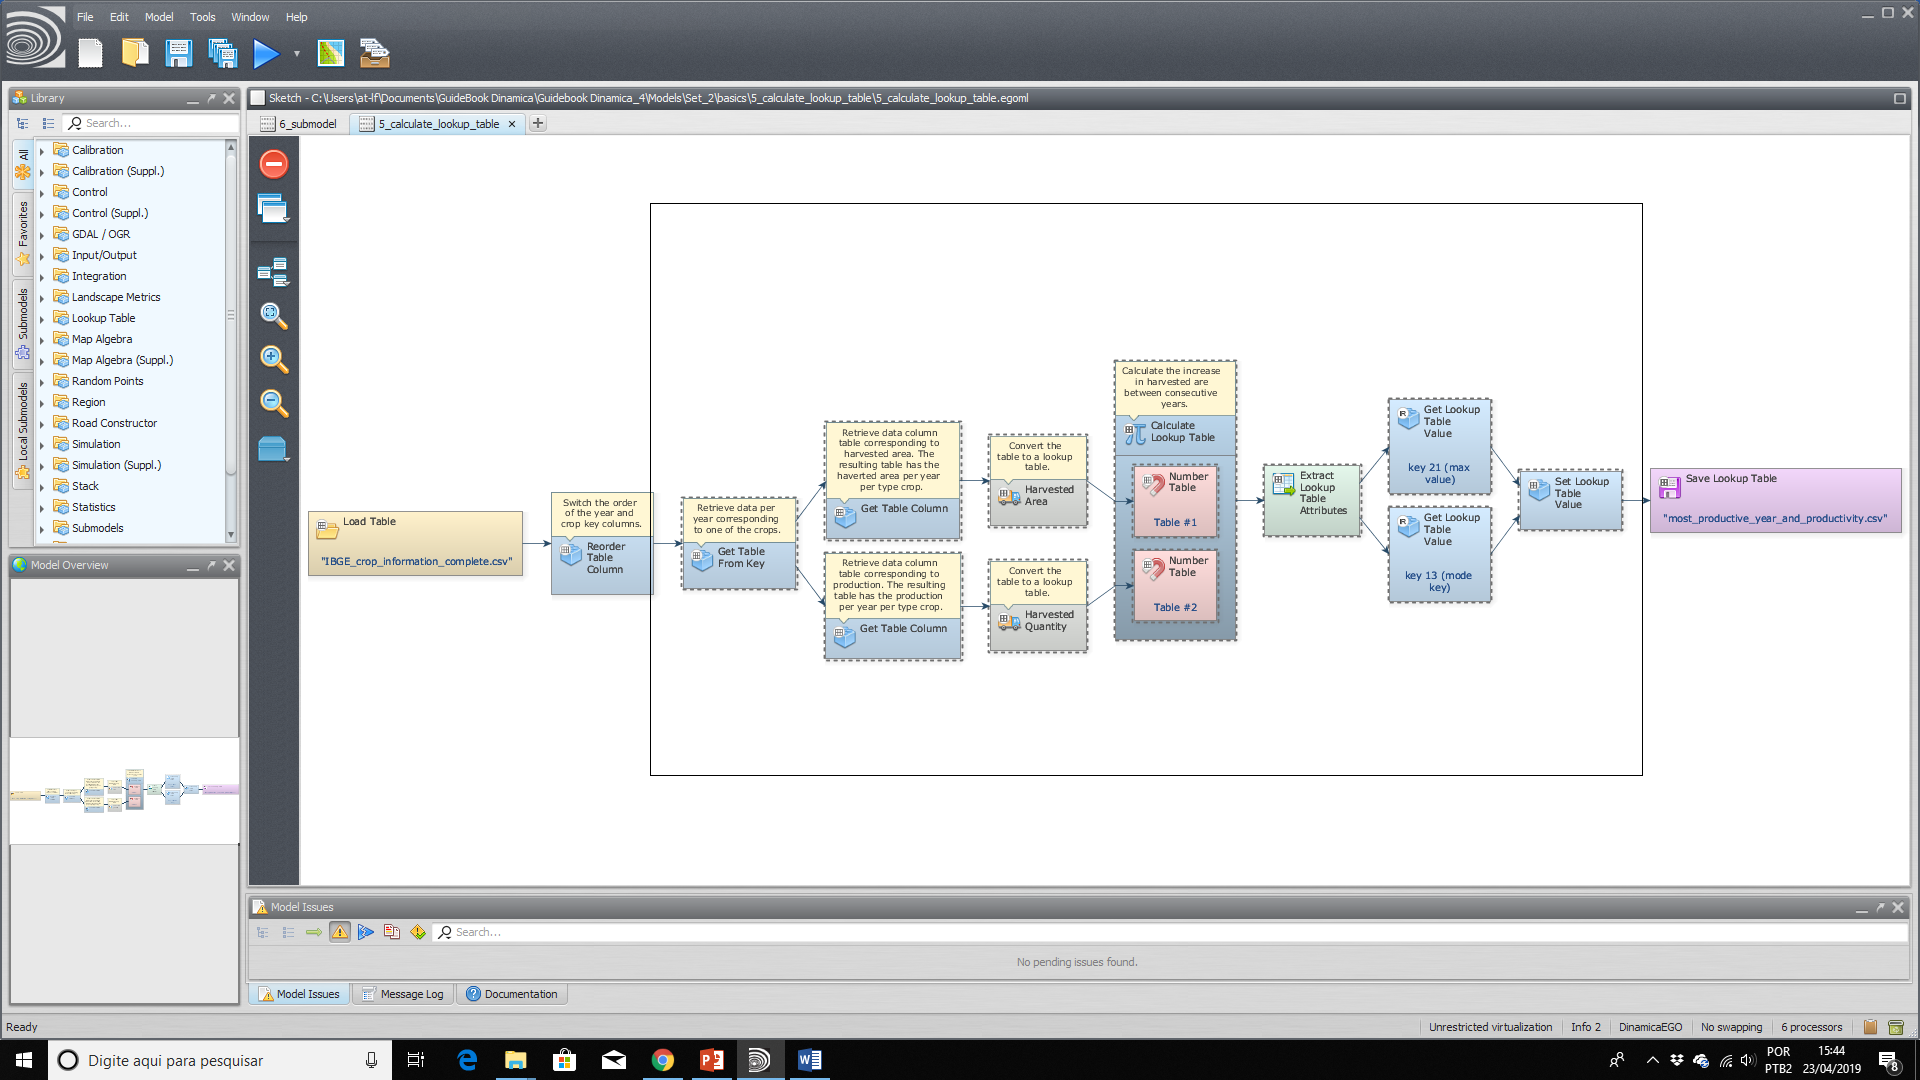
Task: Expand the Statistics category
Action: [x=42, y=508]
